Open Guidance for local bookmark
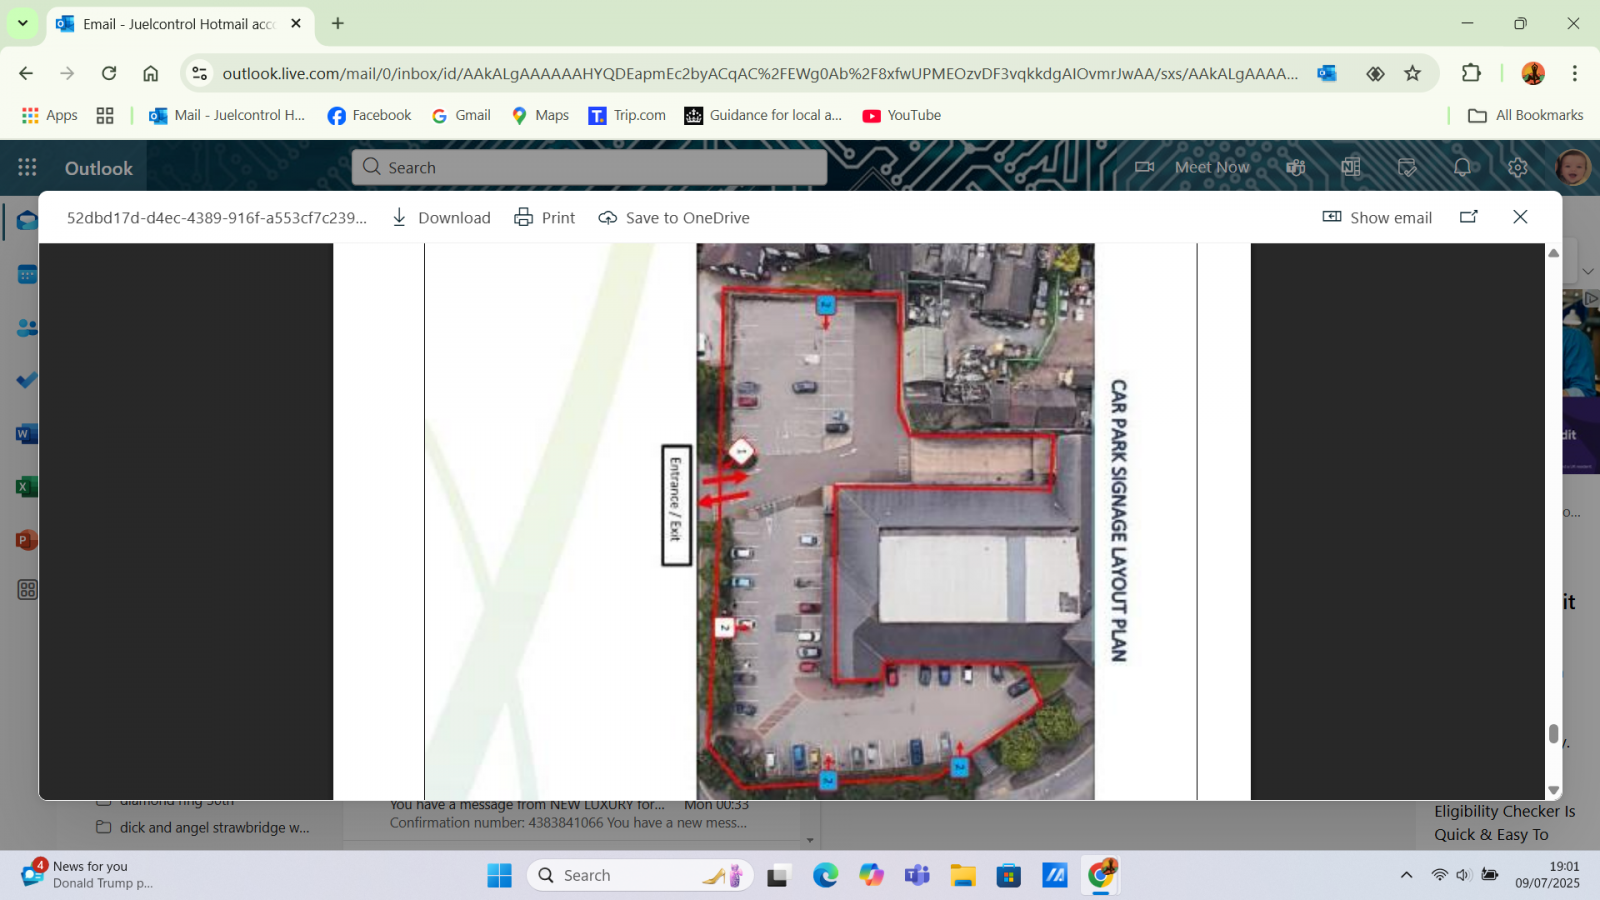 point(763,115)
